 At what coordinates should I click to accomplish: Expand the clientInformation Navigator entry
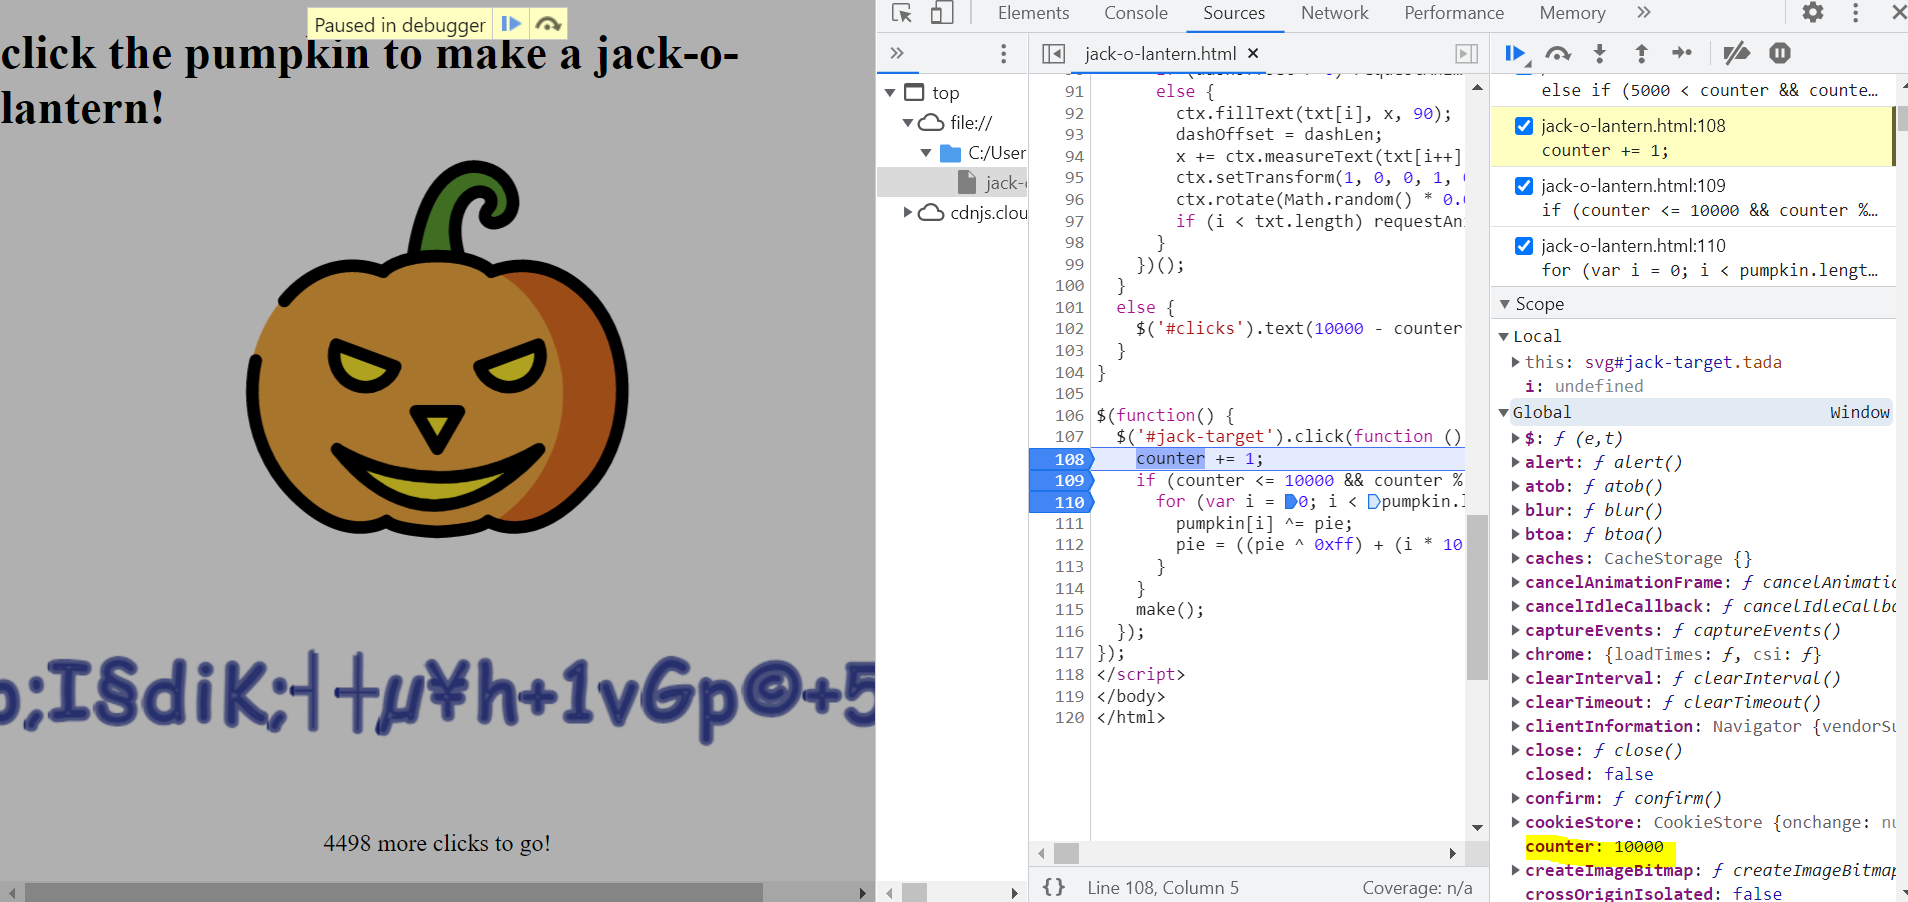coord(1516,726)
